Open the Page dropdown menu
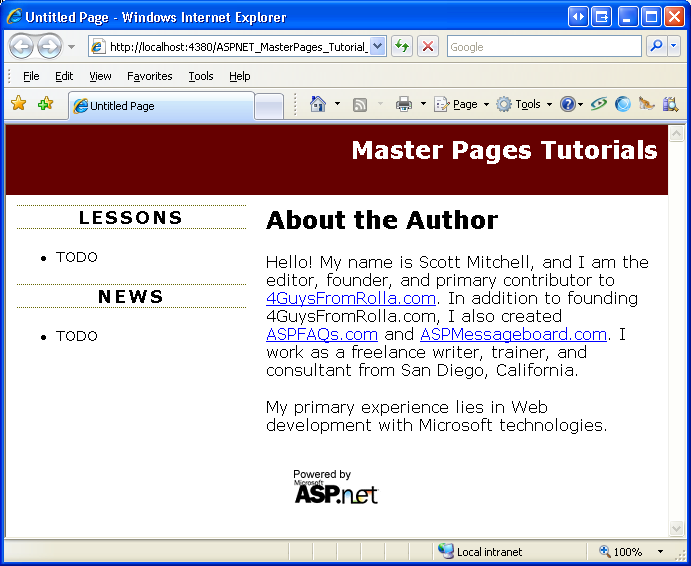The height and width of the screenshot is (566, 691). pos(461,104)
